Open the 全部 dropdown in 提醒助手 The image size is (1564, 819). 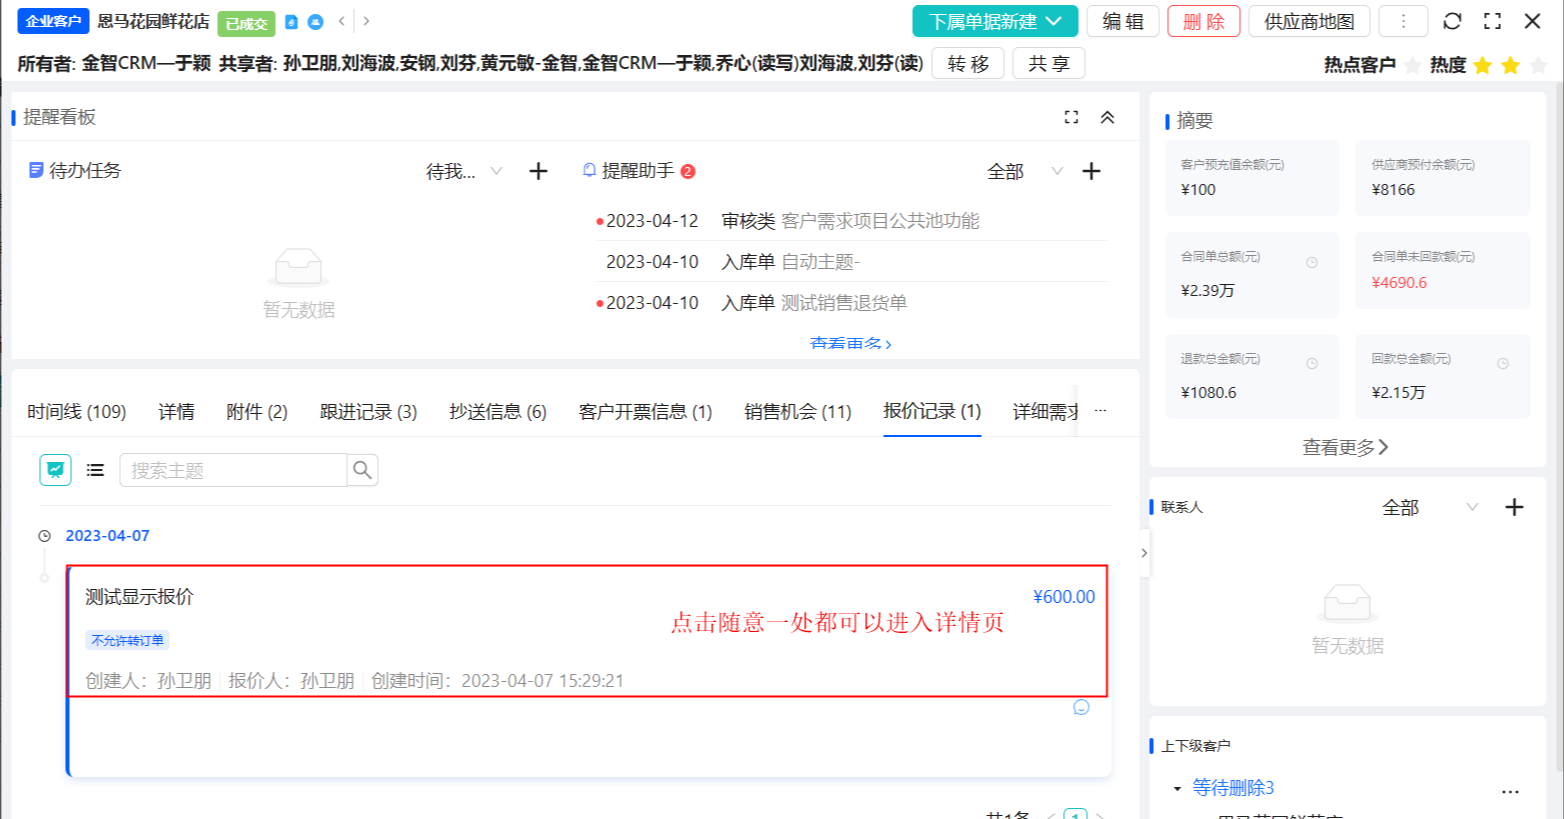pyautogui.click(x=1024, y=172)
